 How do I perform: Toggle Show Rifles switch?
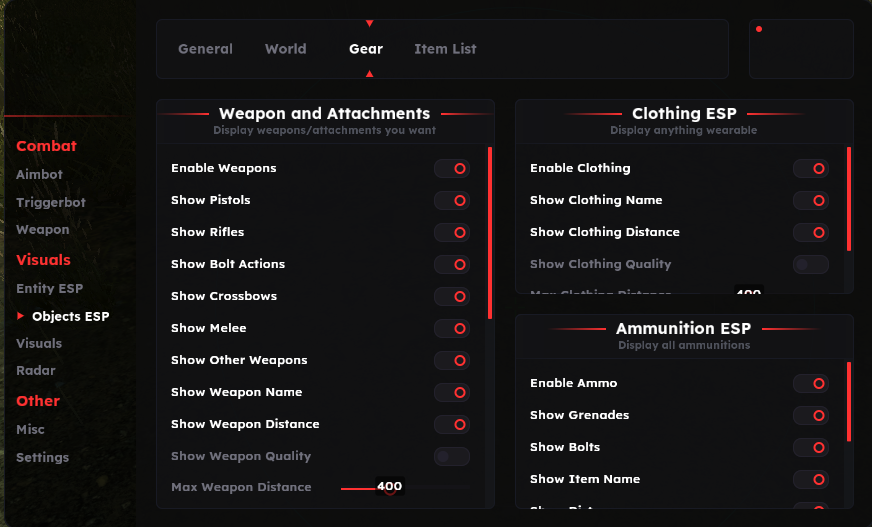[x=452, y=232]
